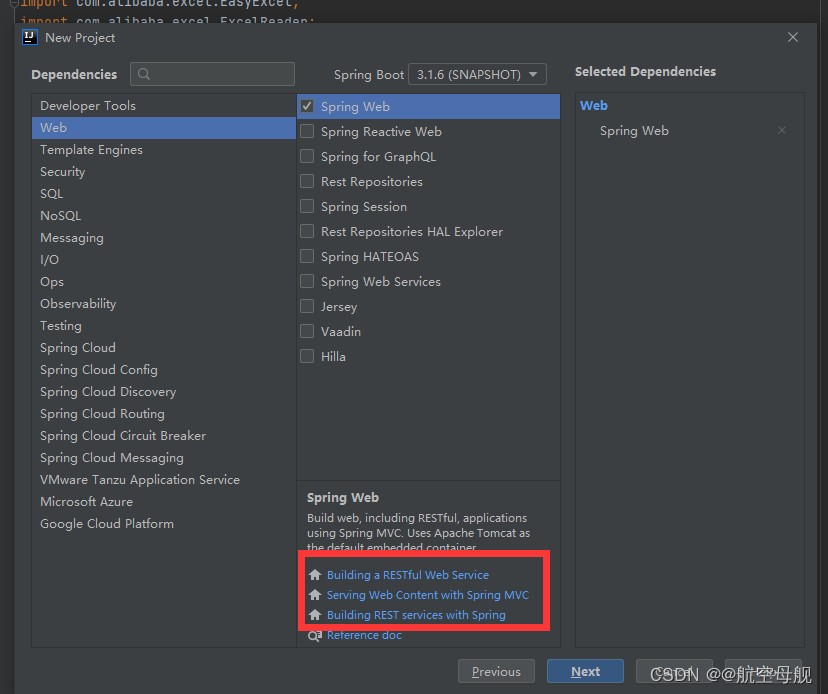
Task: Choose Spring Cloud Routing category
Action: [x=164, y=414]
